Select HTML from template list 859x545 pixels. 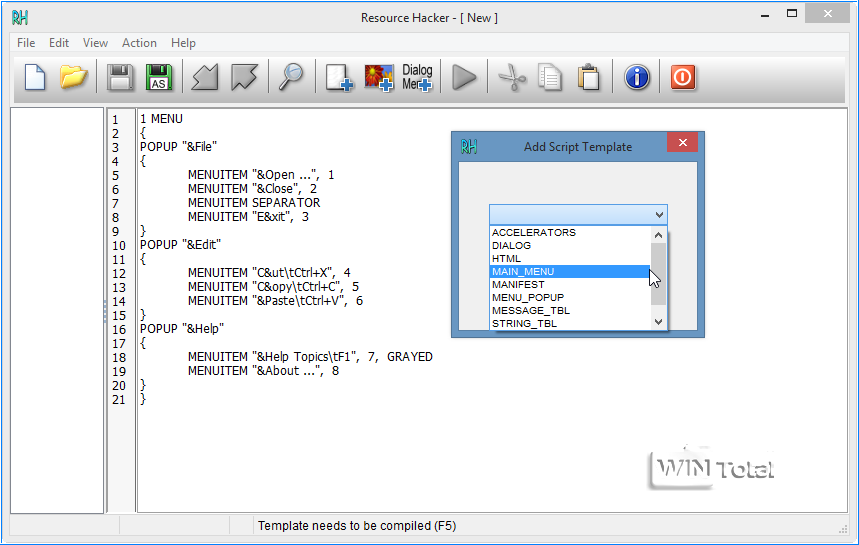coord(570,259)
